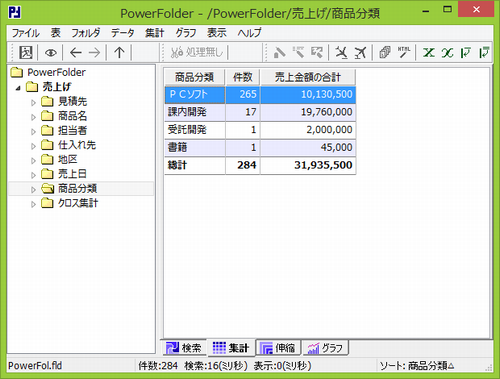Select the 売上げ folder label
This screenshot has height=379, width=500.
pyautogui.click(x=57, y=87)
